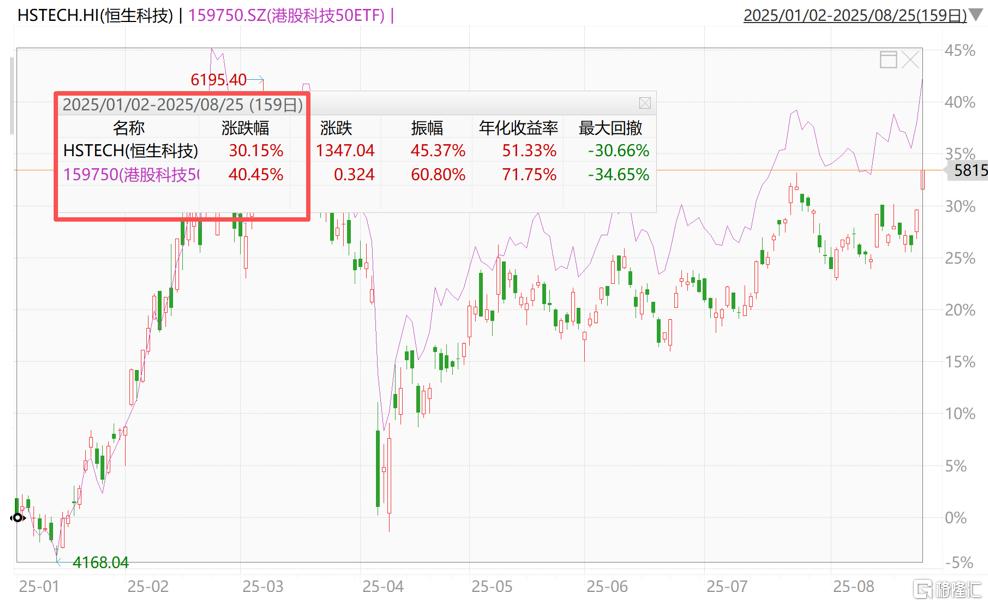Click the 25-03 date axis label
The image size is (988, 606).
(x=263, y=587)
